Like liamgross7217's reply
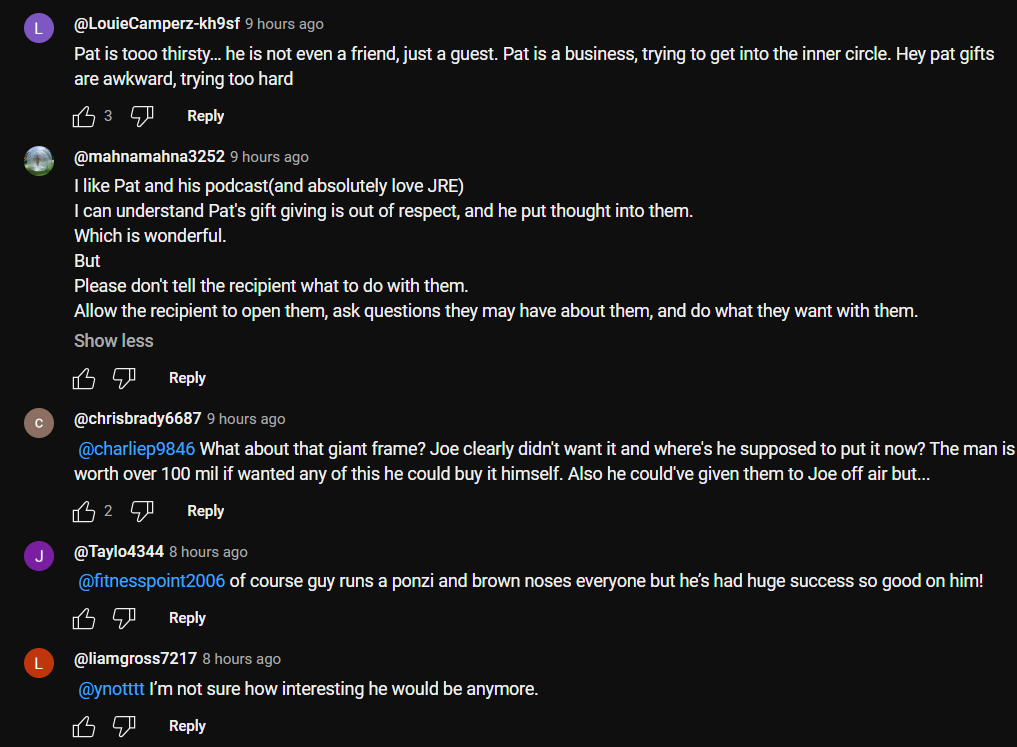 [x=84, y=727]
